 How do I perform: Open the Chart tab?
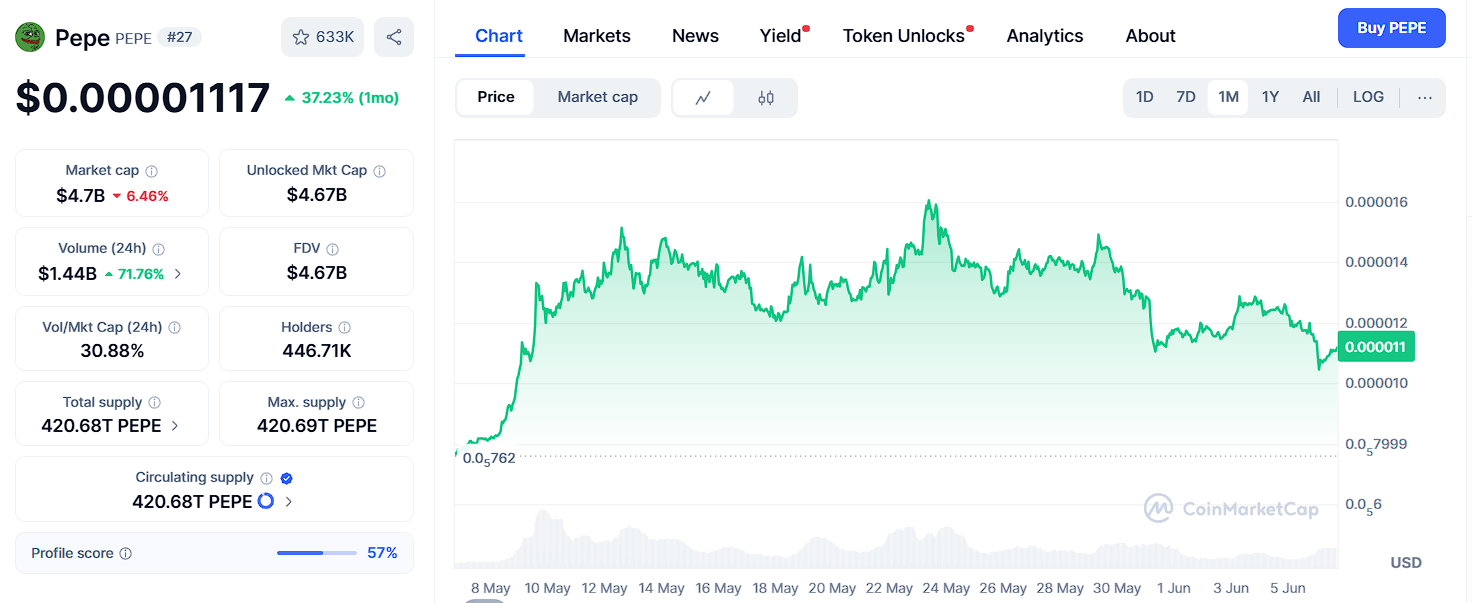(x=499, y=36)
